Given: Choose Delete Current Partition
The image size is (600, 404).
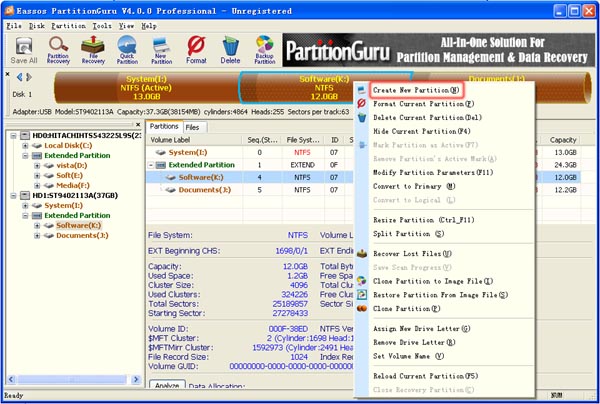Looking at the screenshot, I should click(x=427, y=117).
